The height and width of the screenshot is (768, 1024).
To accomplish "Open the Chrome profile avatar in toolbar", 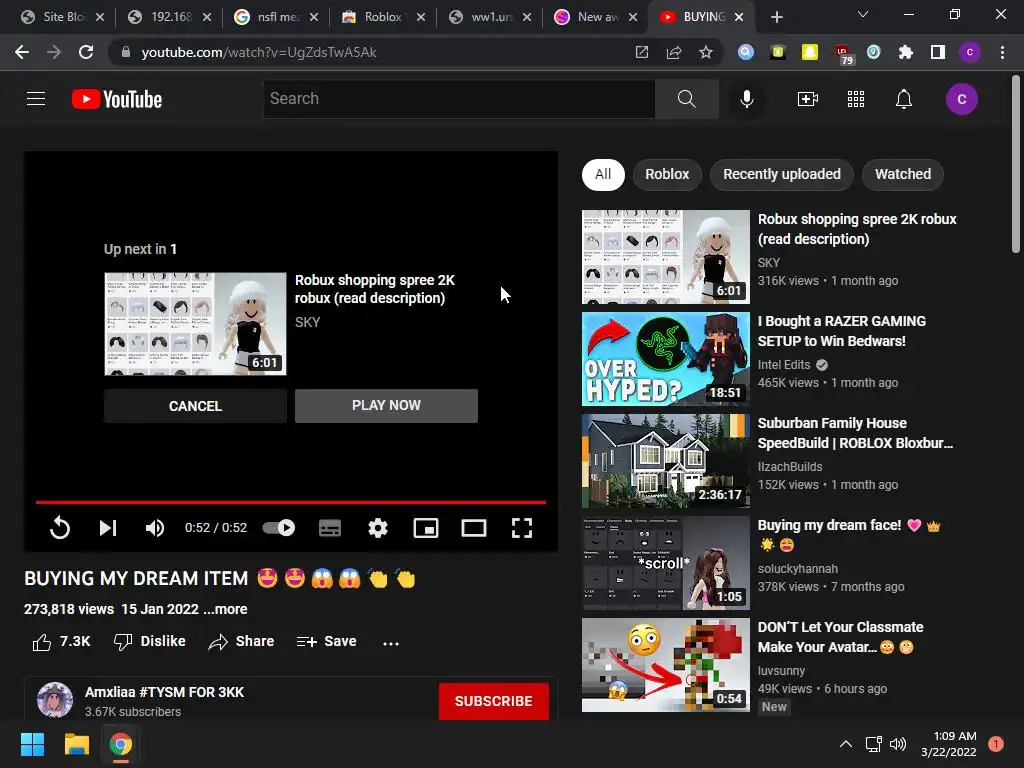I will pyautogui.click(x=970, y=52).
